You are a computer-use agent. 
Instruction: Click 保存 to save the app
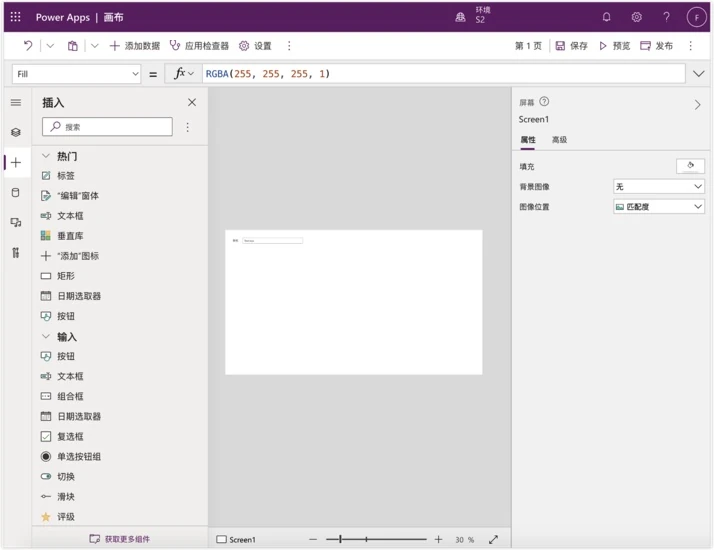pyautogui.click(x=571, y=46)
